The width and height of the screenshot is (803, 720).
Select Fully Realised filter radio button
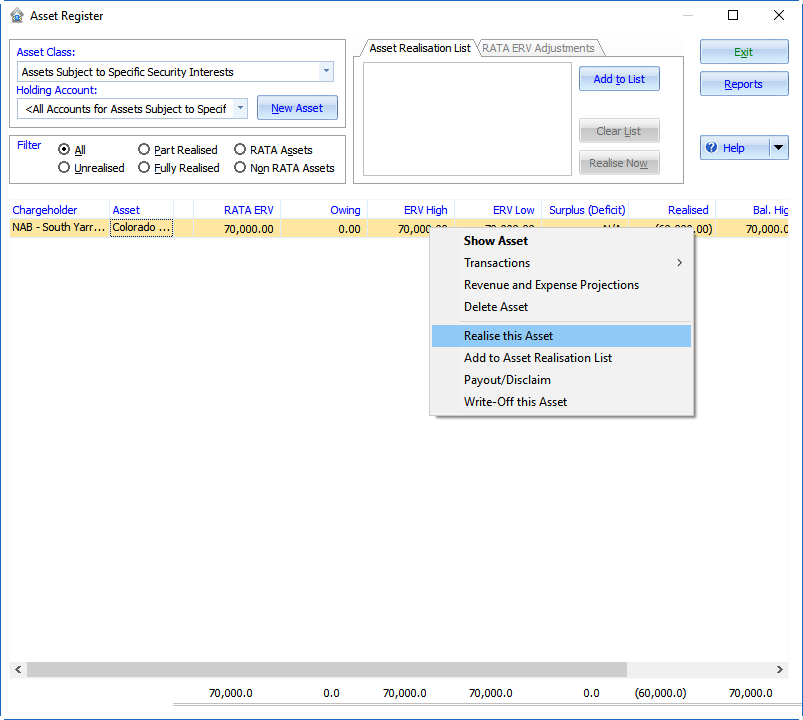click(144, 168)
